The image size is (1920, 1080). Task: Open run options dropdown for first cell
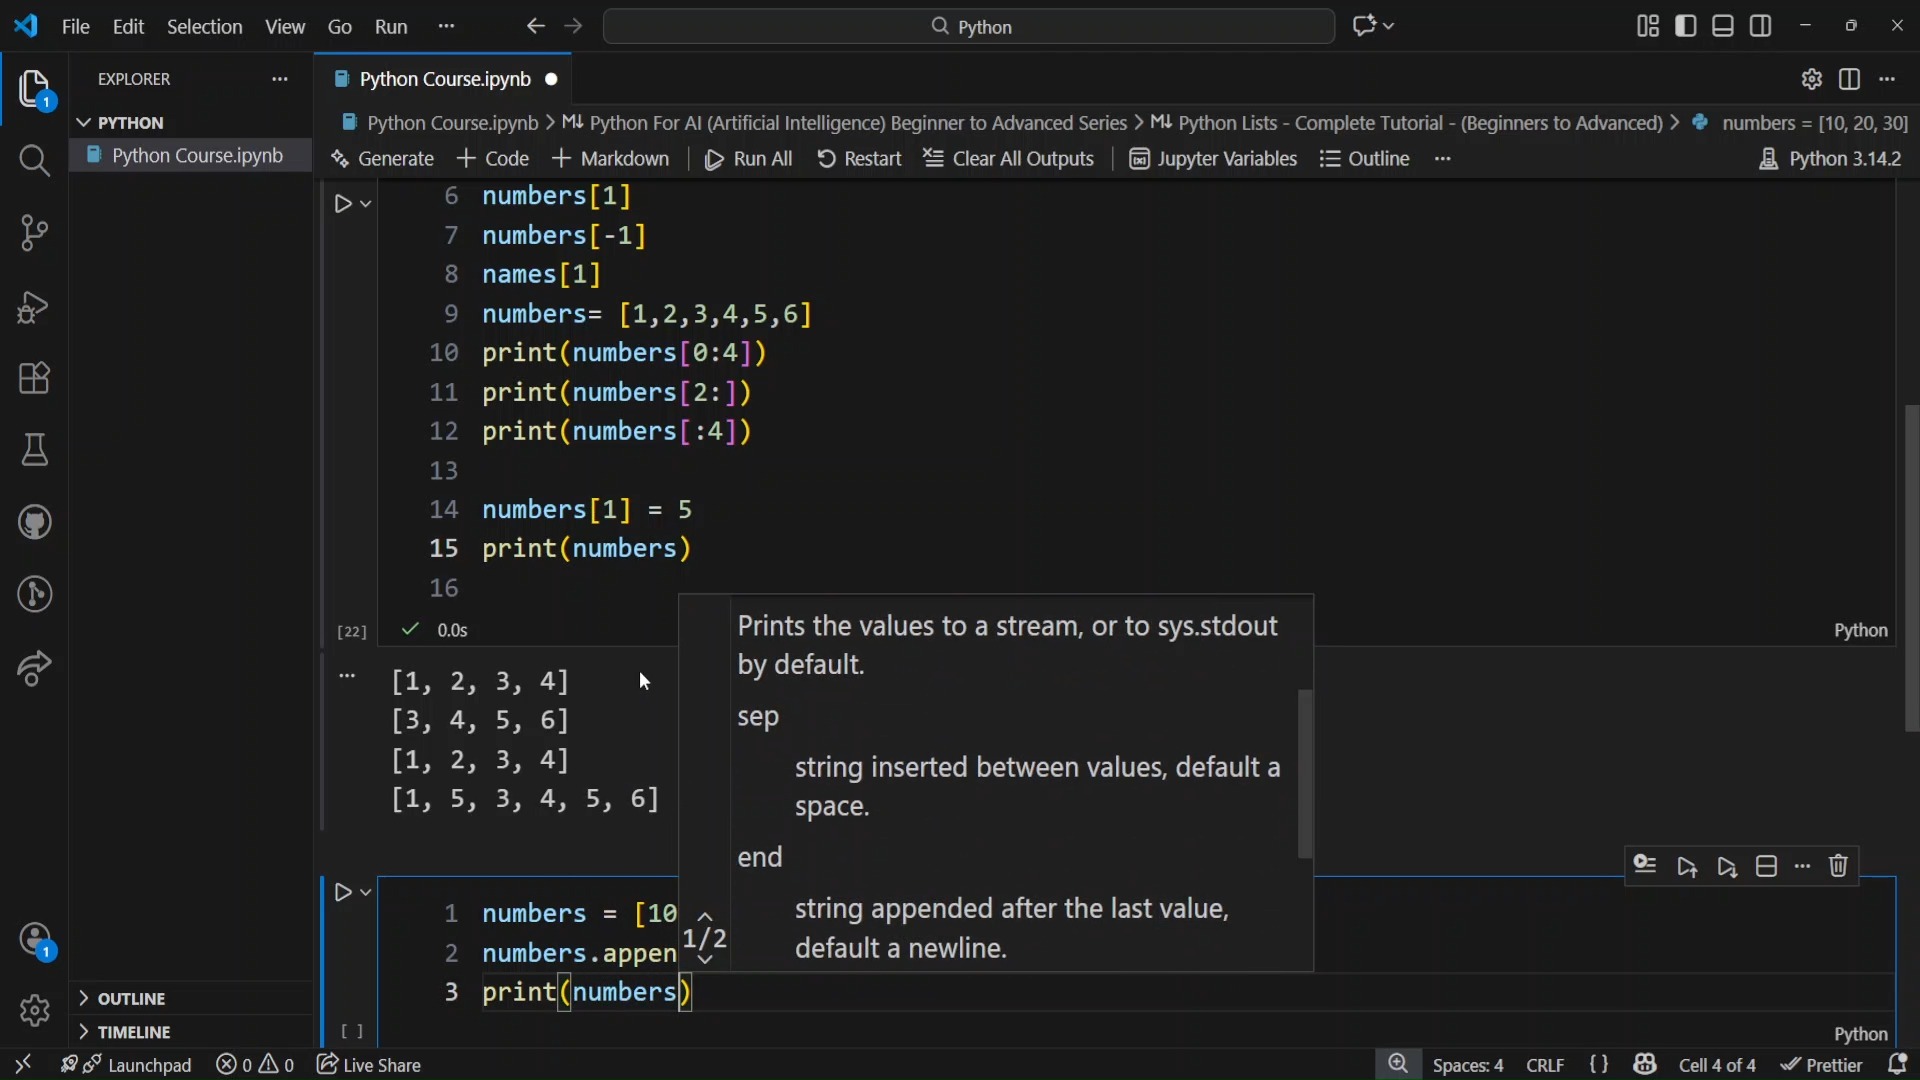[x=366, y=204]
